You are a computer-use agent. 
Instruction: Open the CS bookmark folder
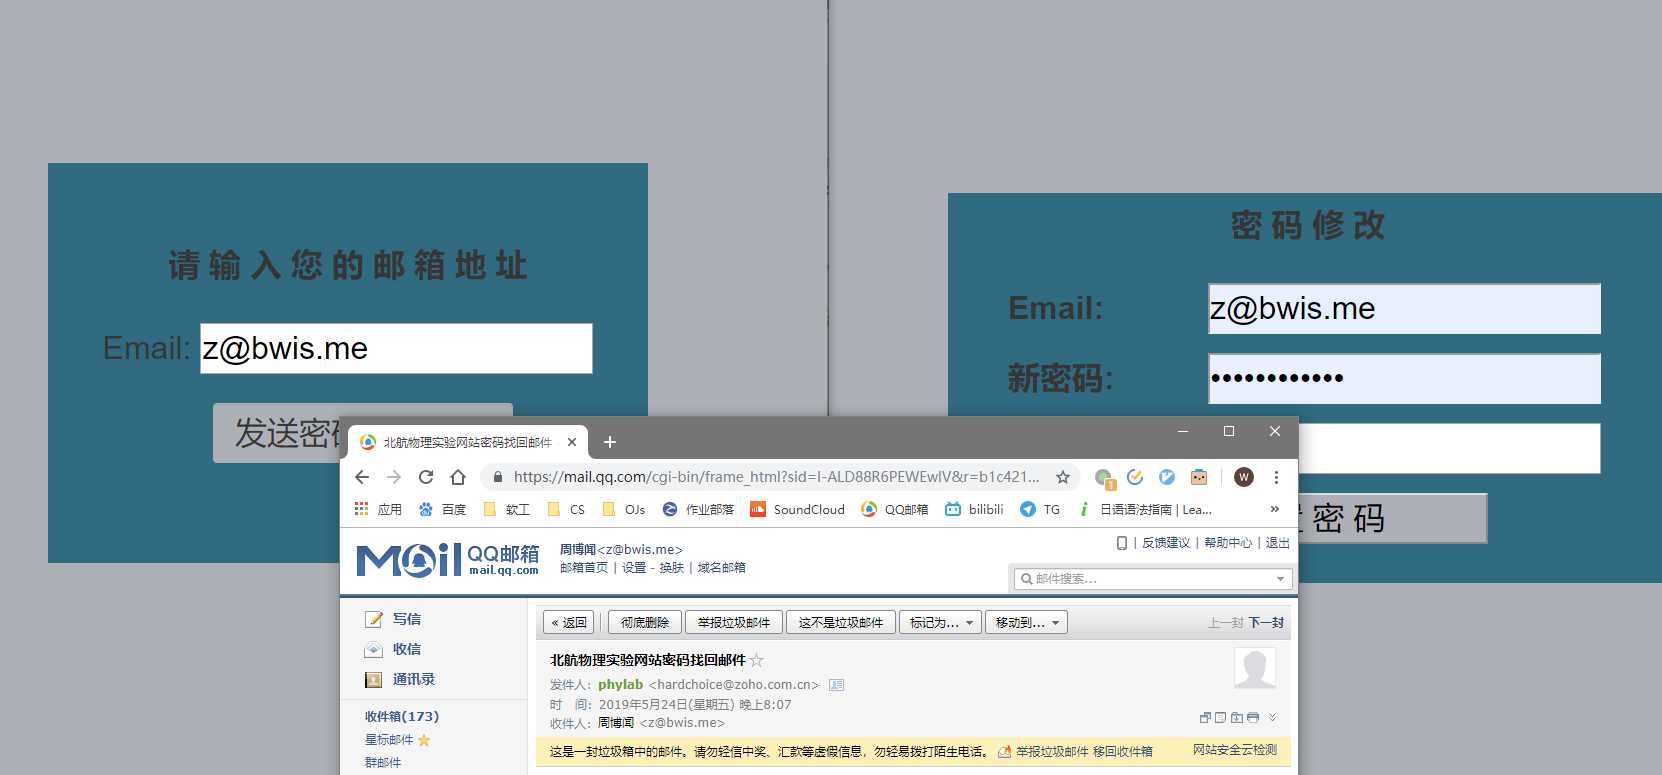tap(566, 509)
